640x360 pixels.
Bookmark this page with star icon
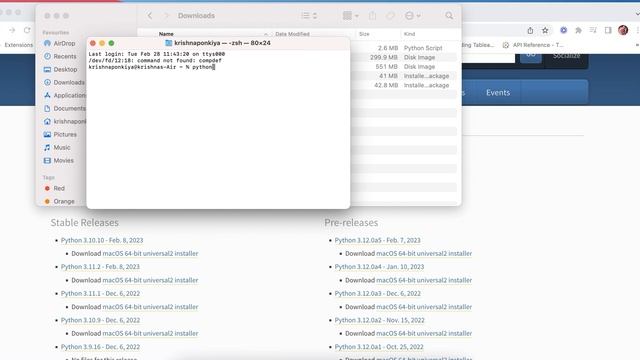click(x=545, y=30)
